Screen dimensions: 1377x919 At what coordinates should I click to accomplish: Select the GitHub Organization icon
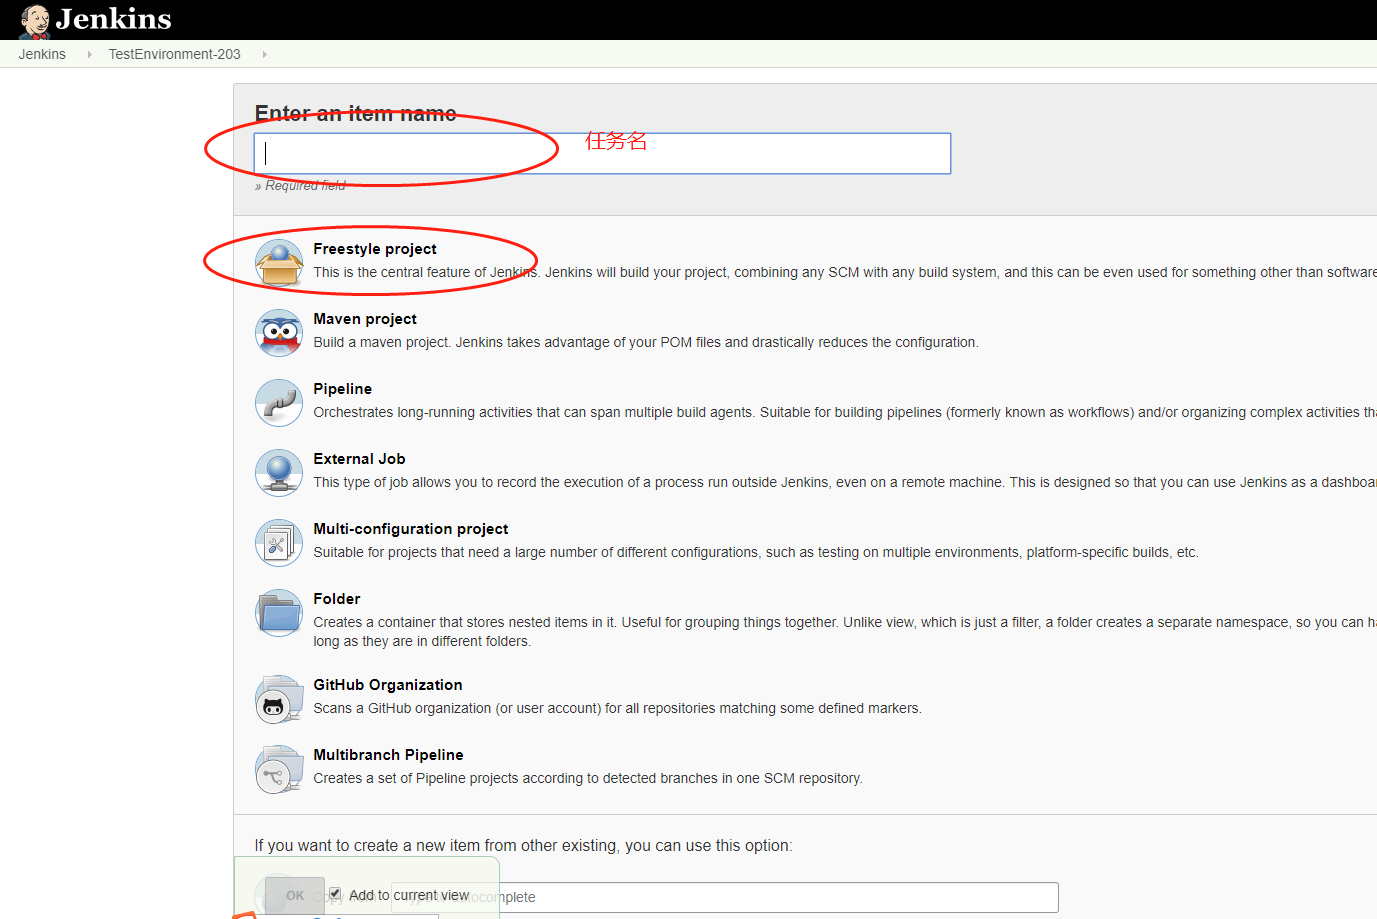pos(279,699)
